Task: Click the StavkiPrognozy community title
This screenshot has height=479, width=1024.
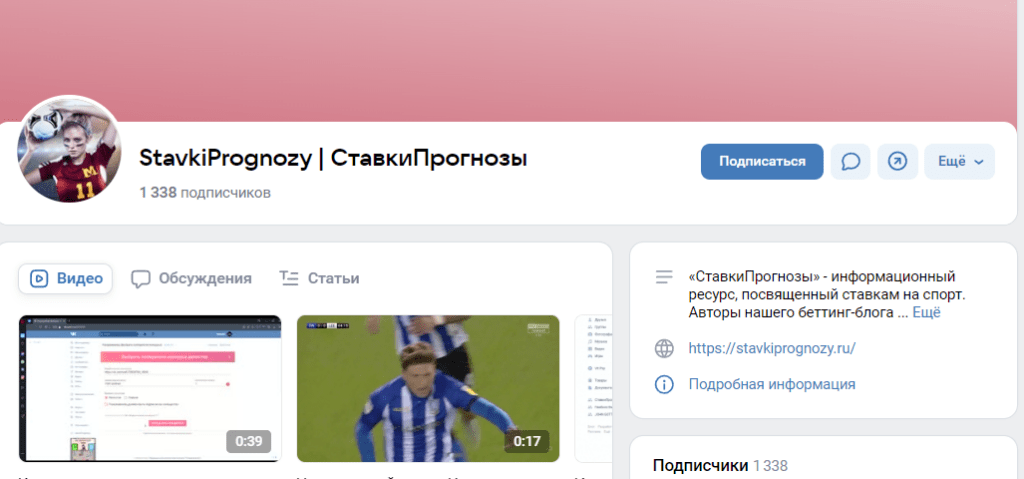Action: tap(333, 158)
